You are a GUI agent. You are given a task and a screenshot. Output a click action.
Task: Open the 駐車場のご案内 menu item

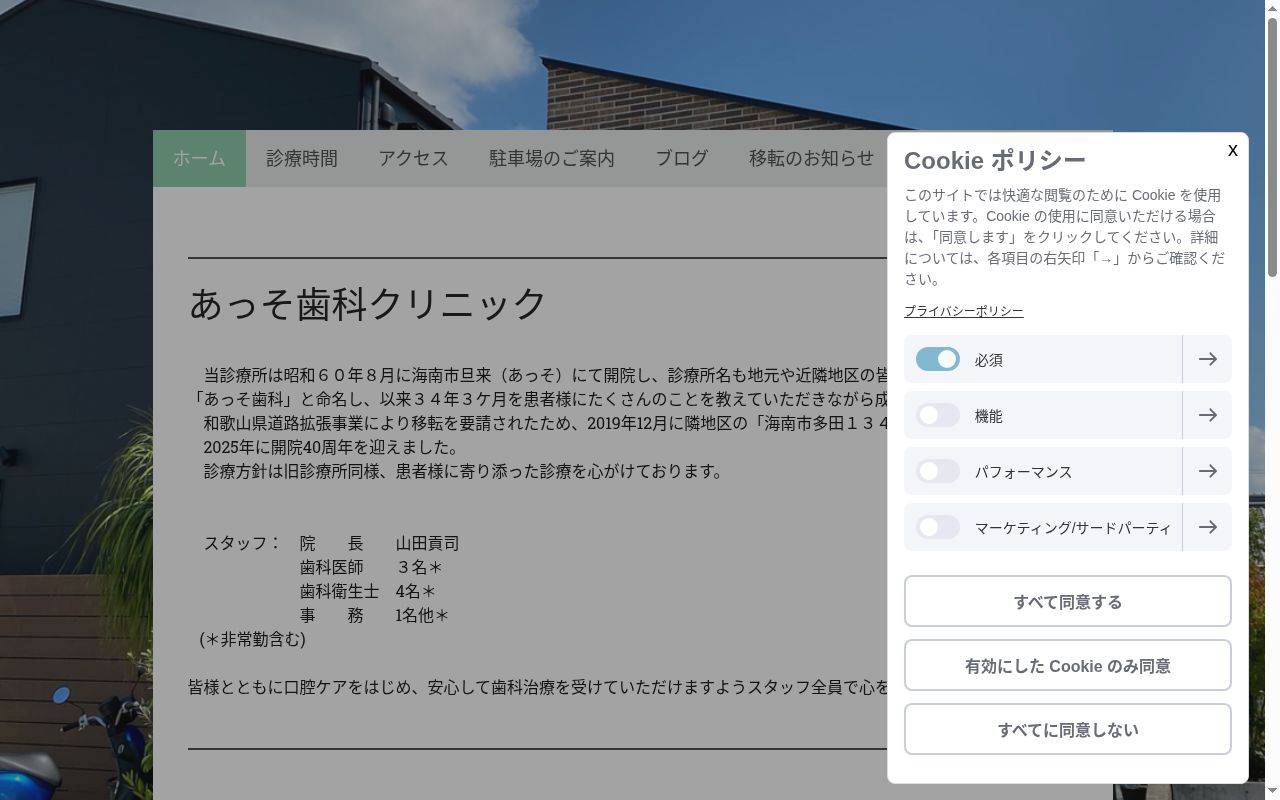(x=552, y=158)
